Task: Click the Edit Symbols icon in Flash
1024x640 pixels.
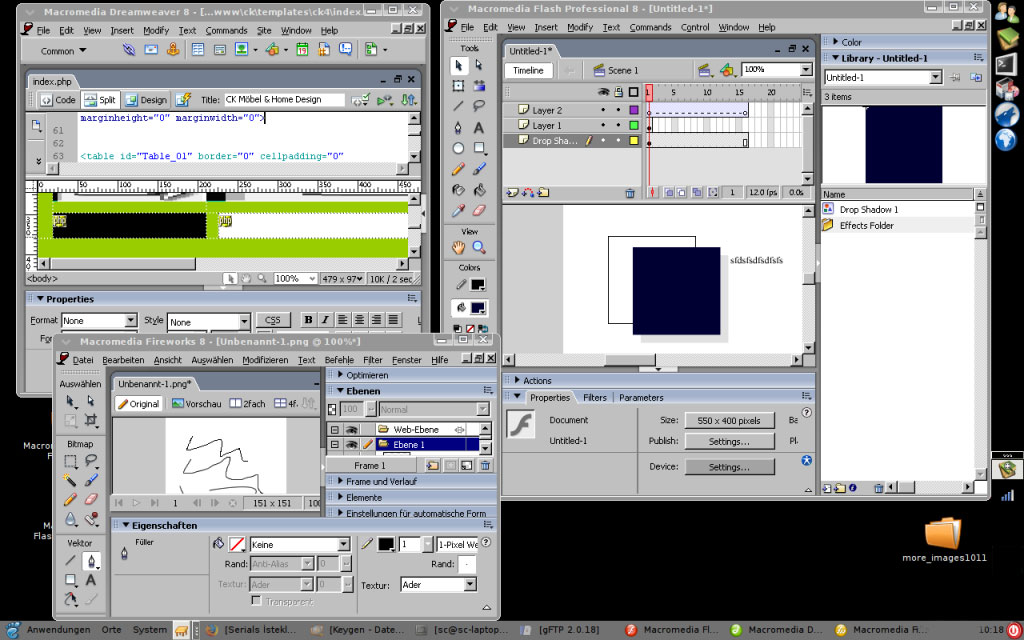Action: [x=727, y=69]
